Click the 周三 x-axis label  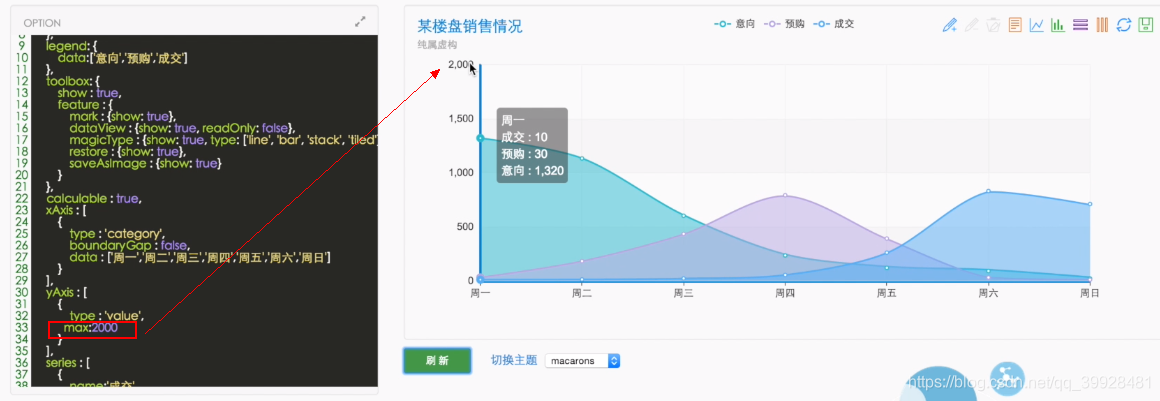pos(683,294)
